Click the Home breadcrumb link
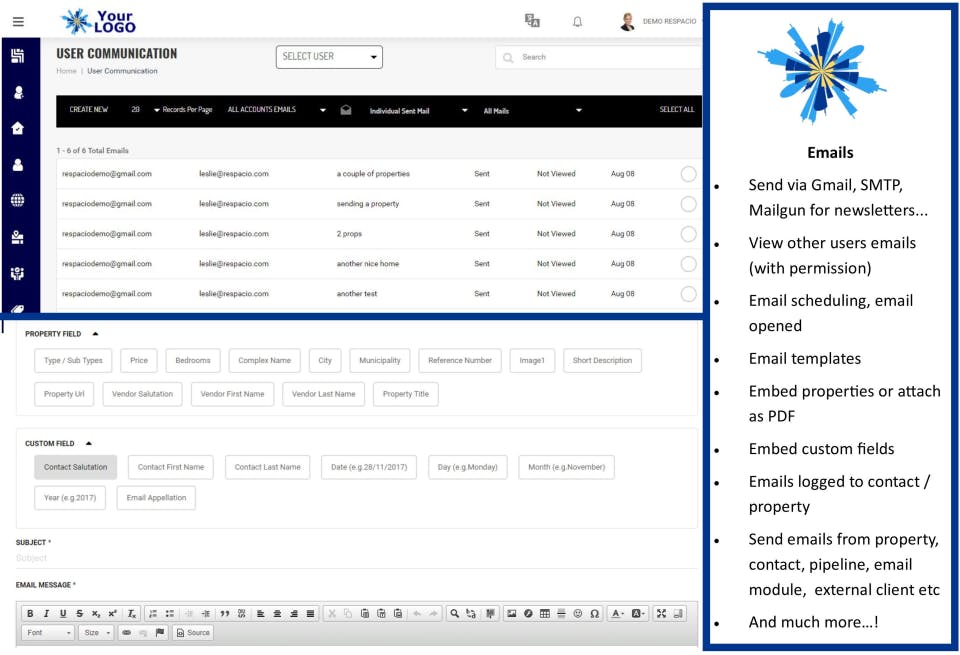The height and width of the screenshot is (655, 960). point(66,71)
